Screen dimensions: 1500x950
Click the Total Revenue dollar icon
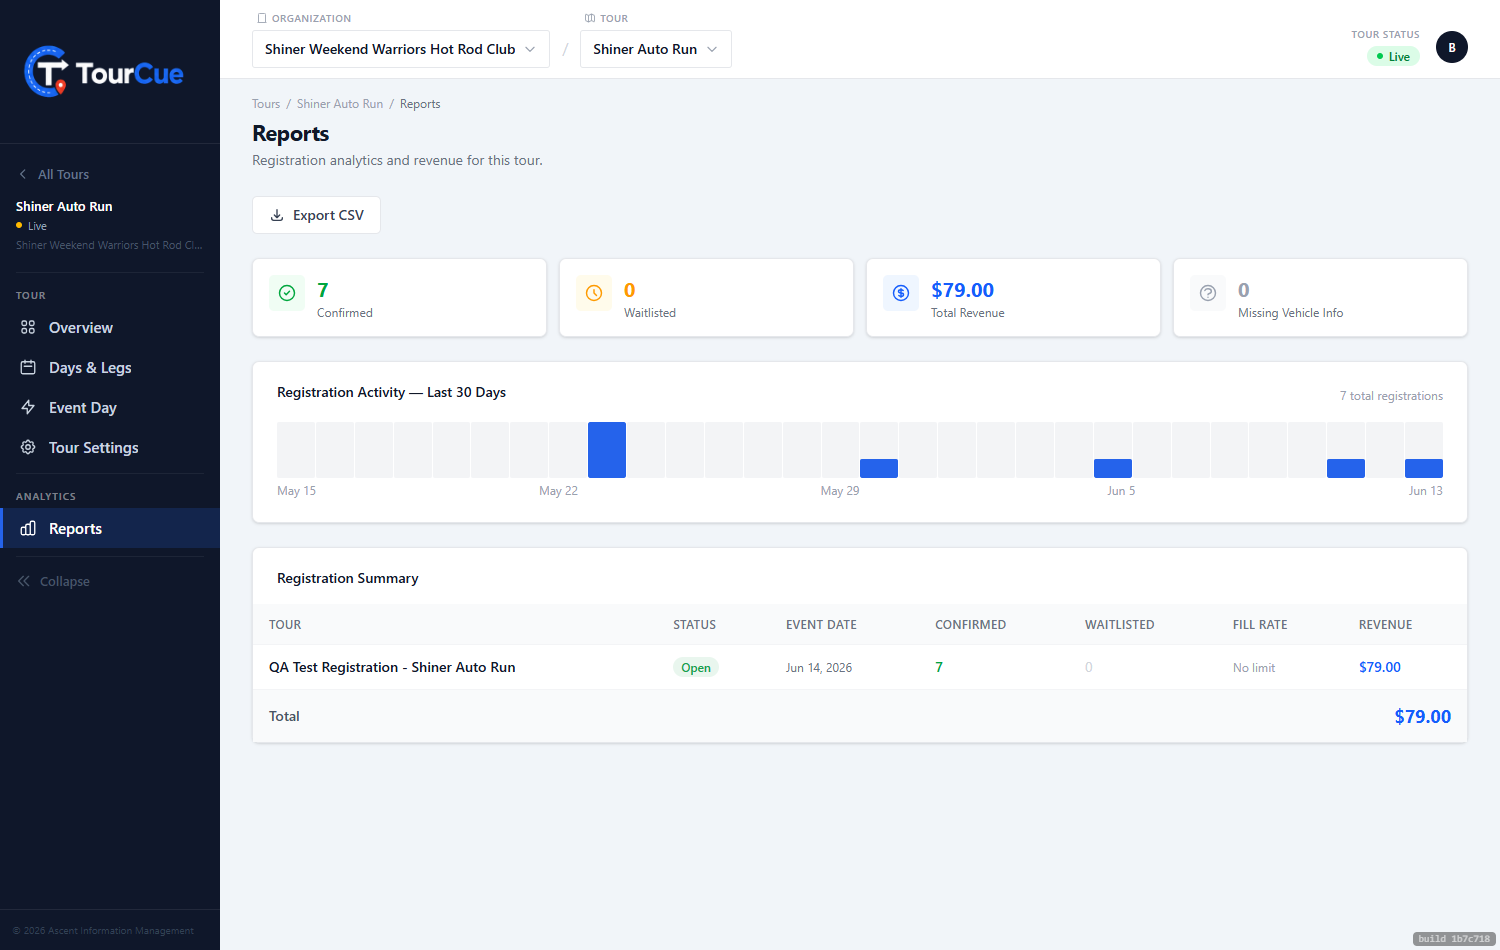(901, 293)
